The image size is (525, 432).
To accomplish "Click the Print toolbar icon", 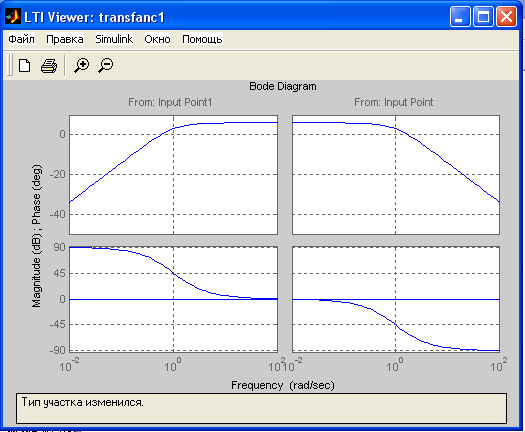I will [x=49, y=66].
